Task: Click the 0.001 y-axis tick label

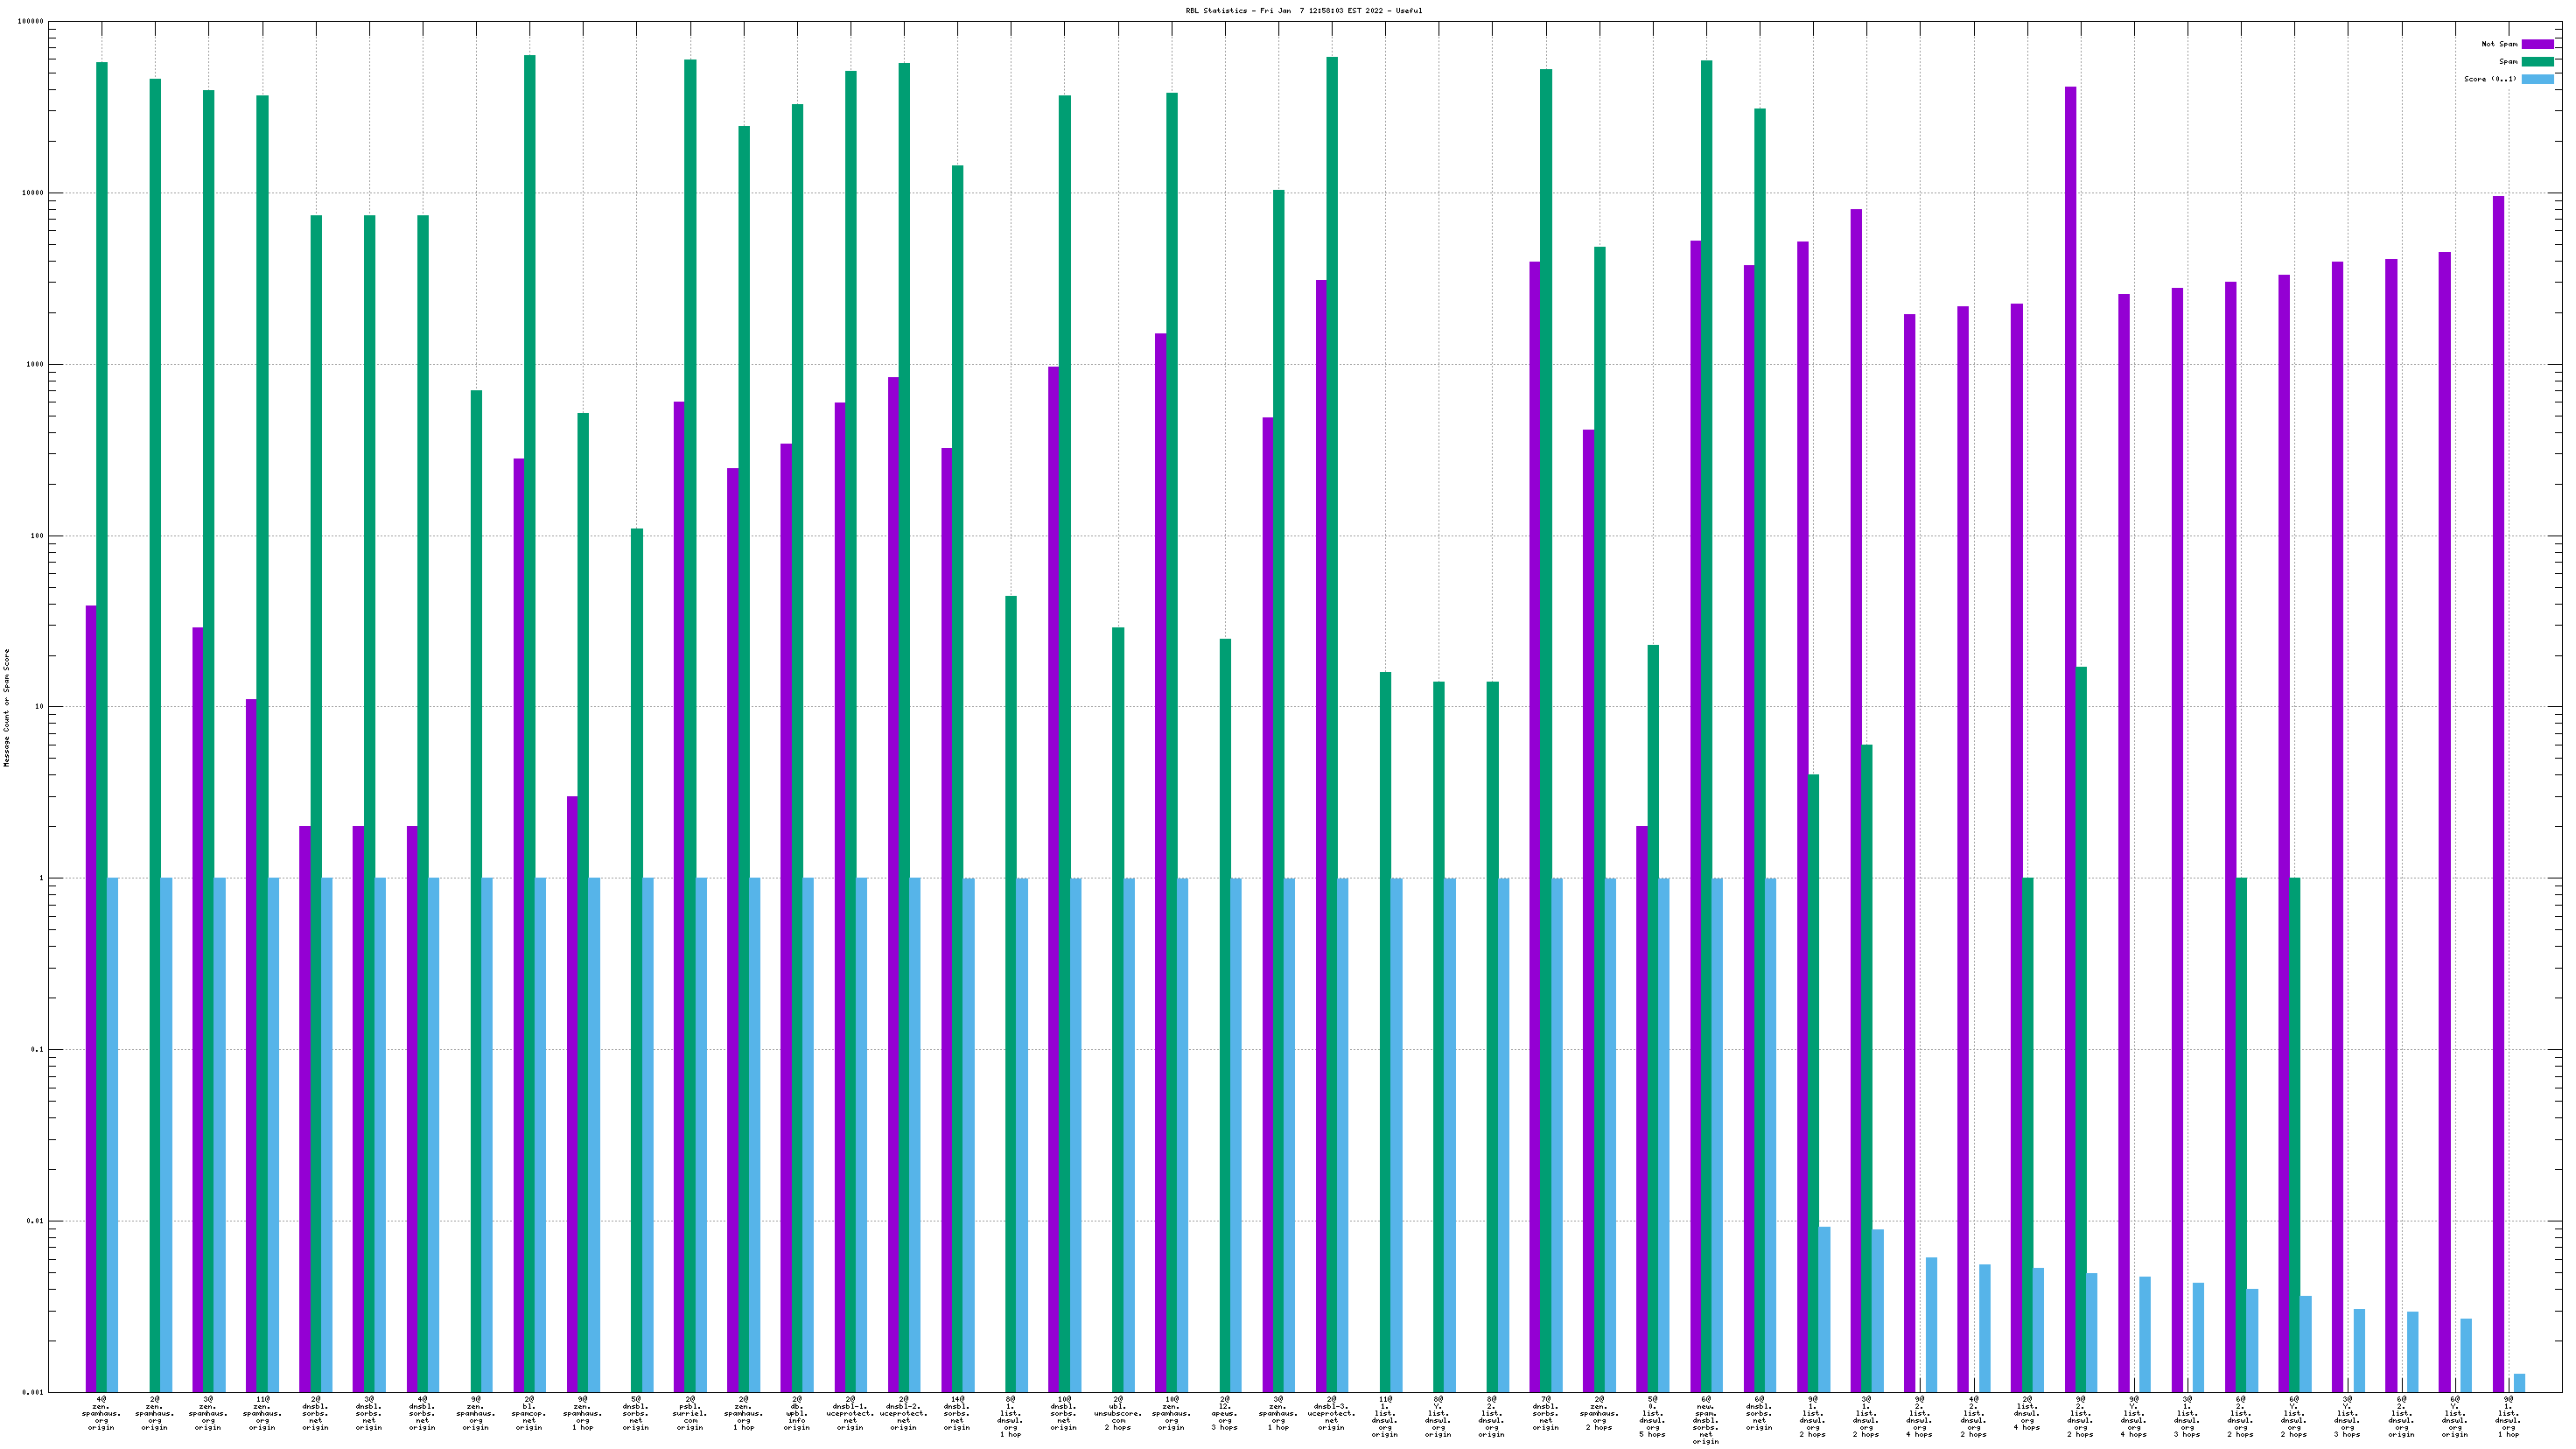Action: [x=34, y=1392]
